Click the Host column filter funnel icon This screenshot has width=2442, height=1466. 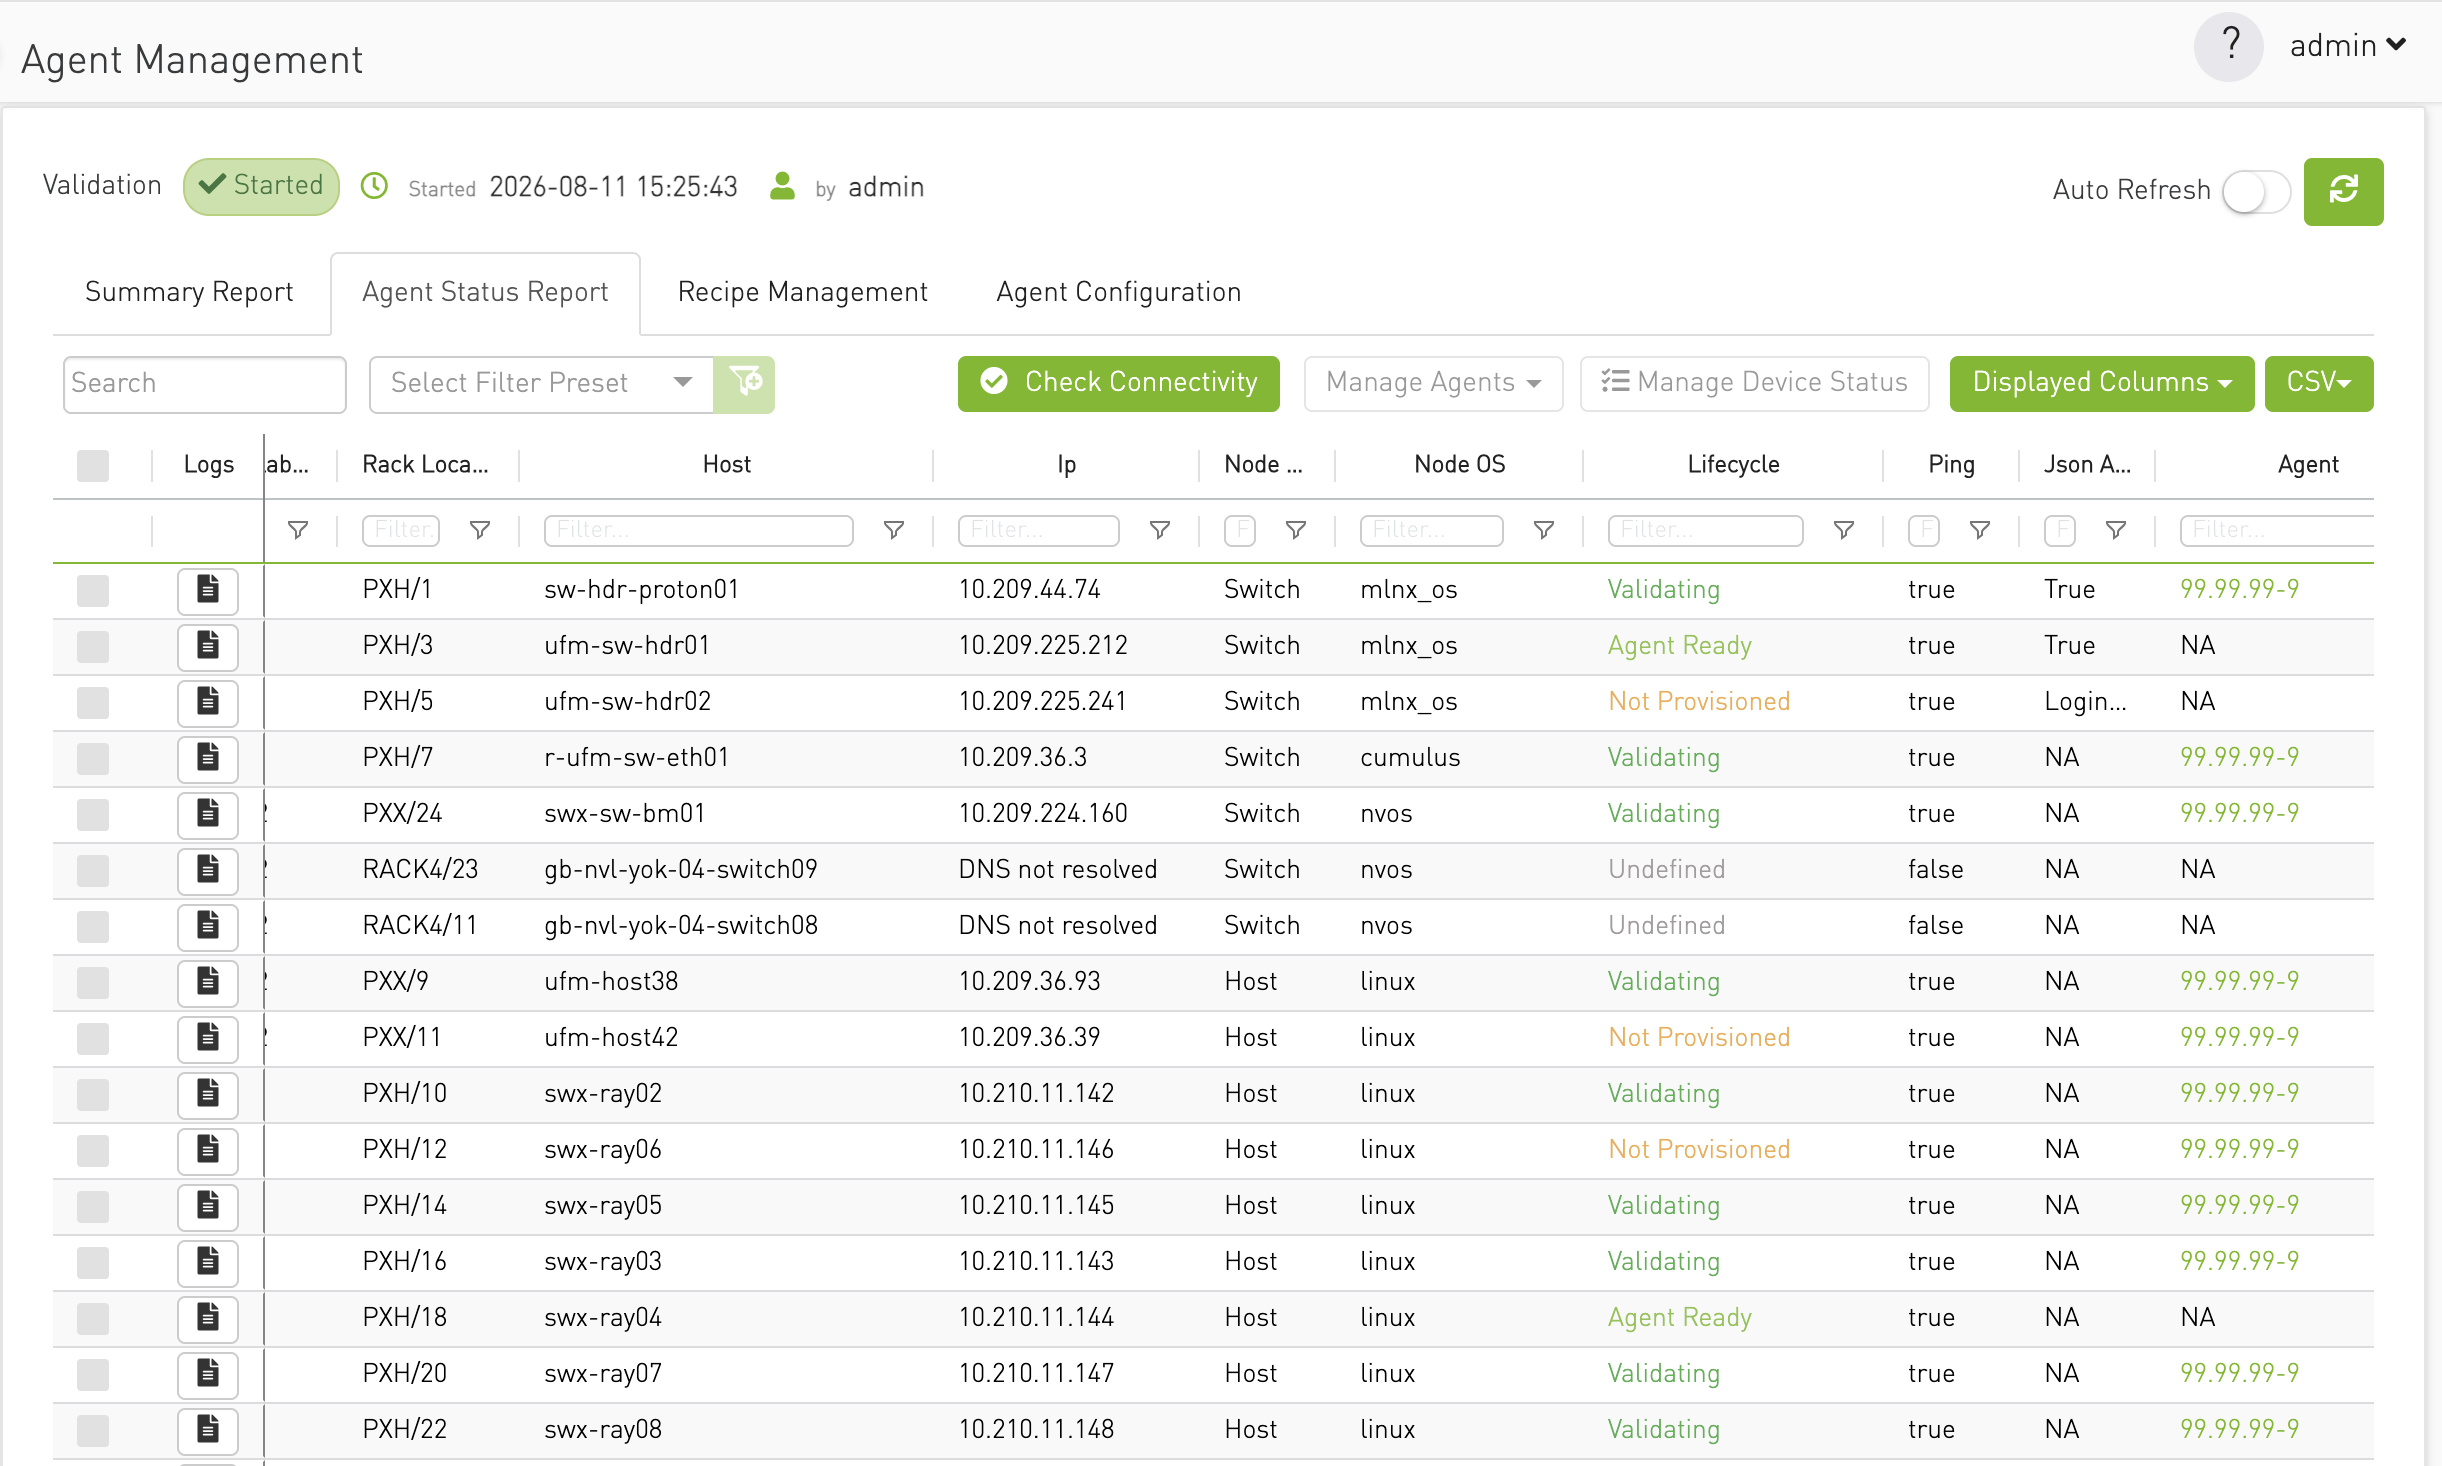(894, 530)
